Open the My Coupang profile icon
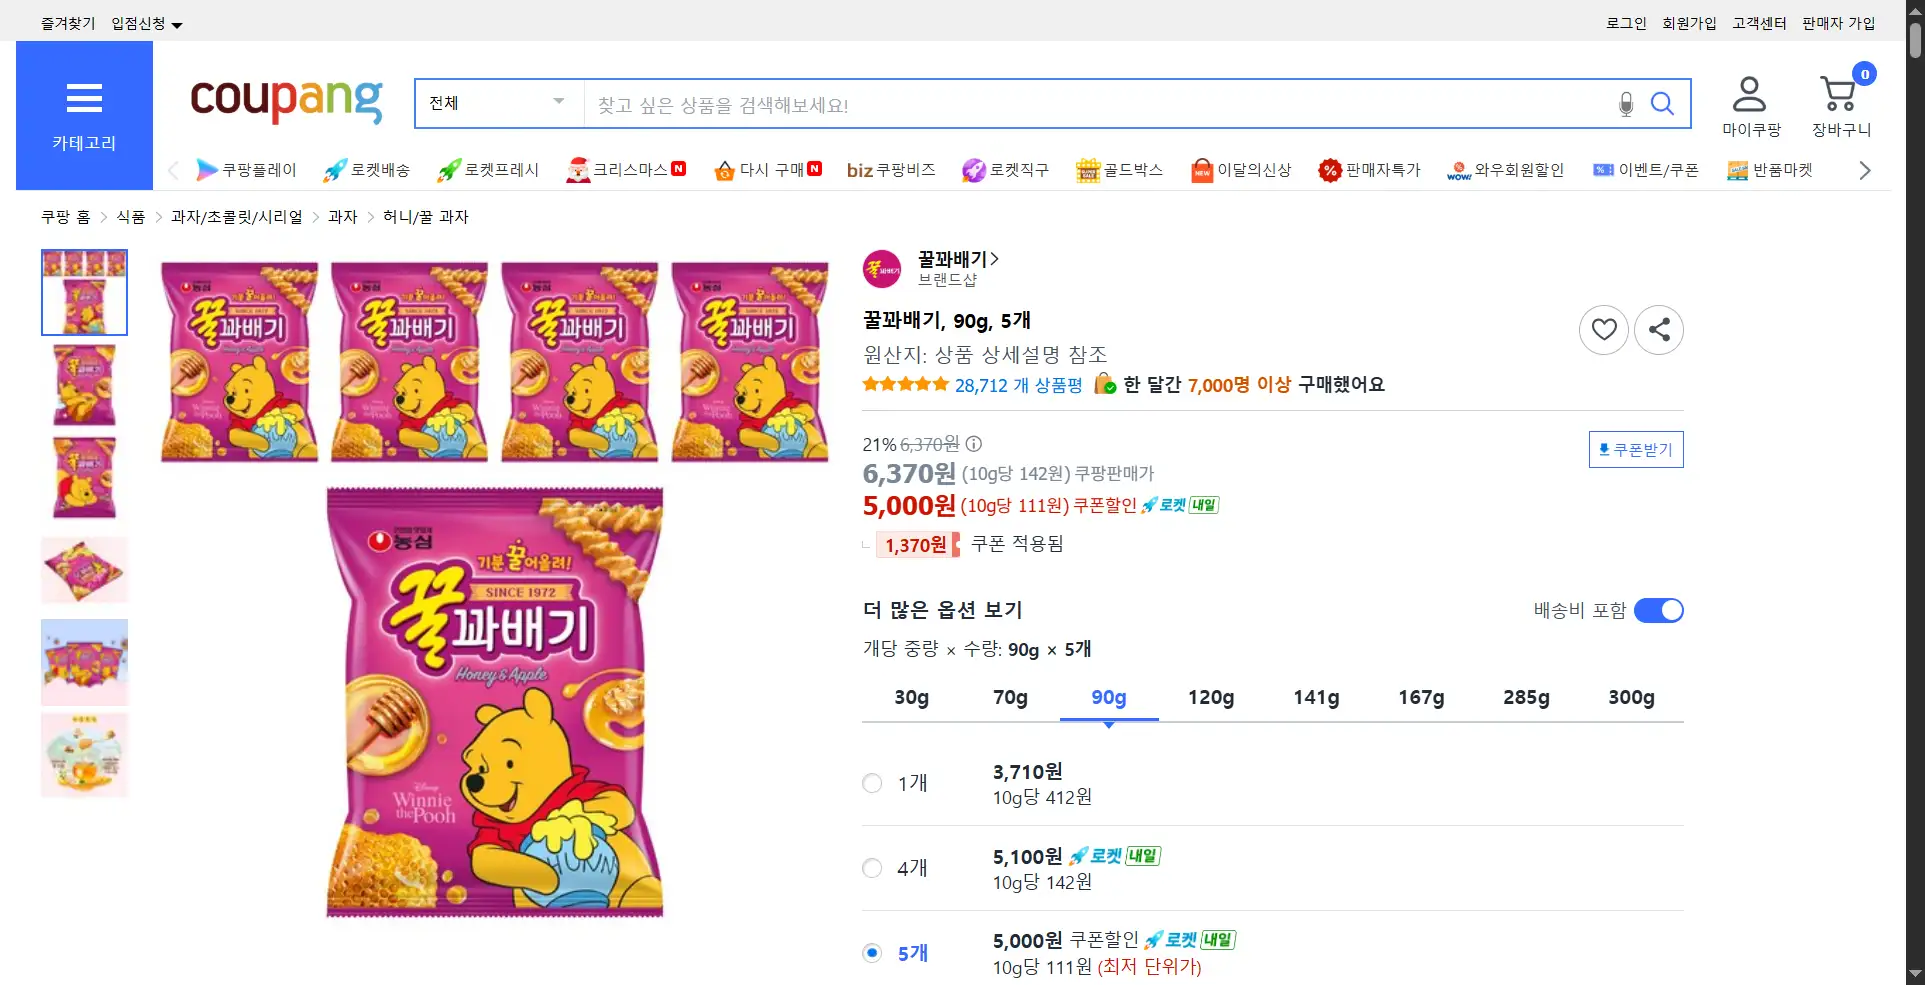This screenshot has width=1925, height=985. point(1749,95)
